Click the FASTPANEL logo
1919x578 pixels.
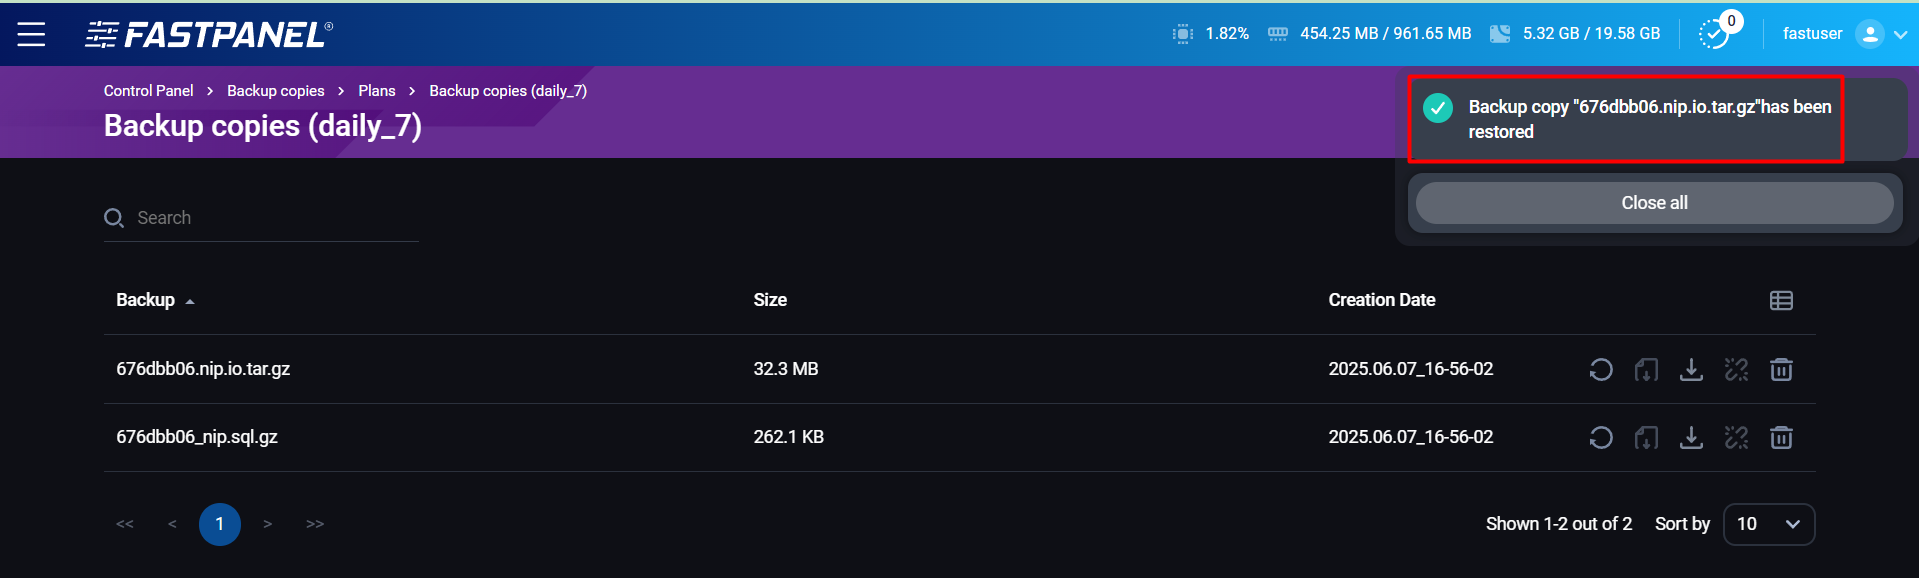[209, 35]
